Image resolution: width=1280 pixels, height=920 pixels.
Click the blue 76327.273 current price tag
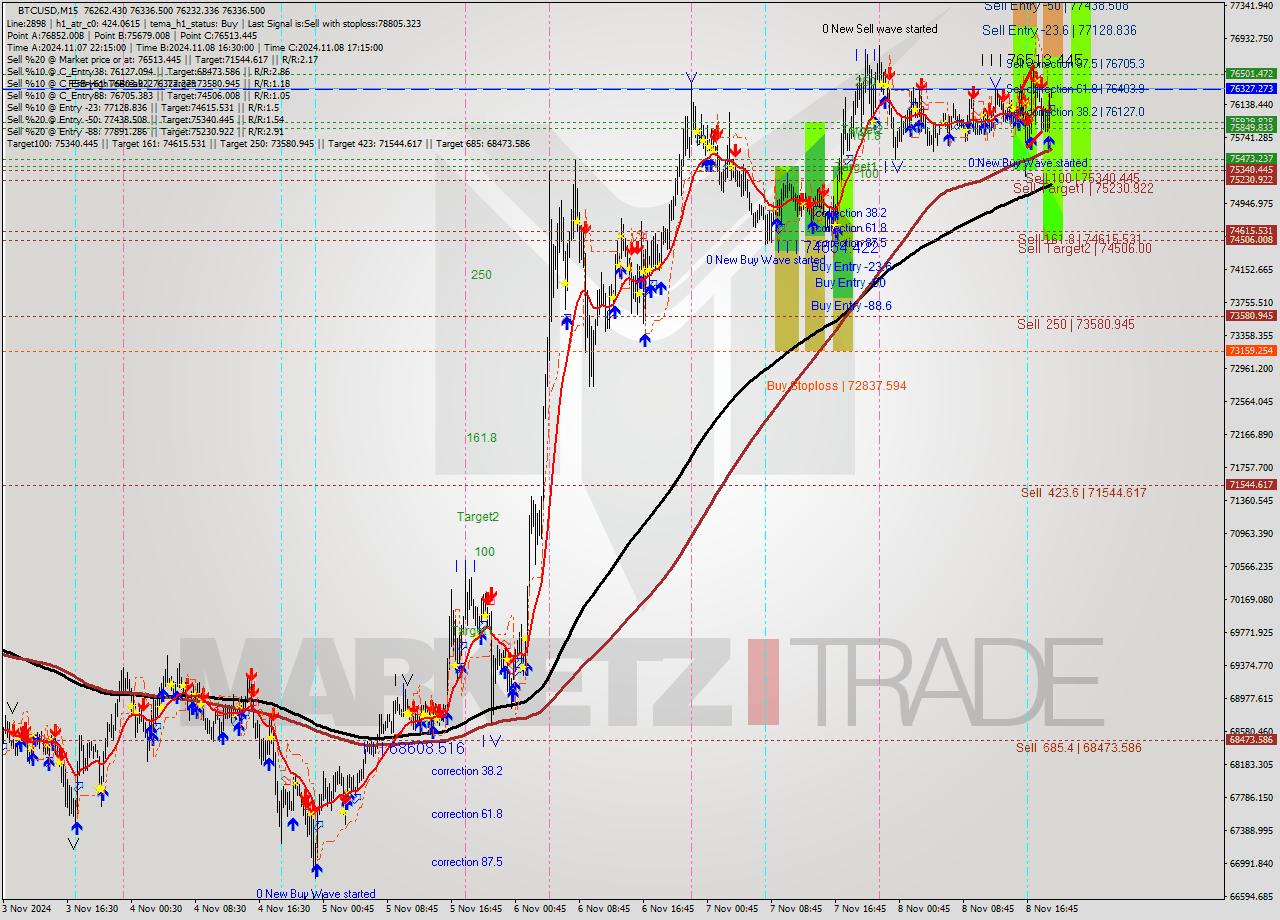coord(1250,89)
